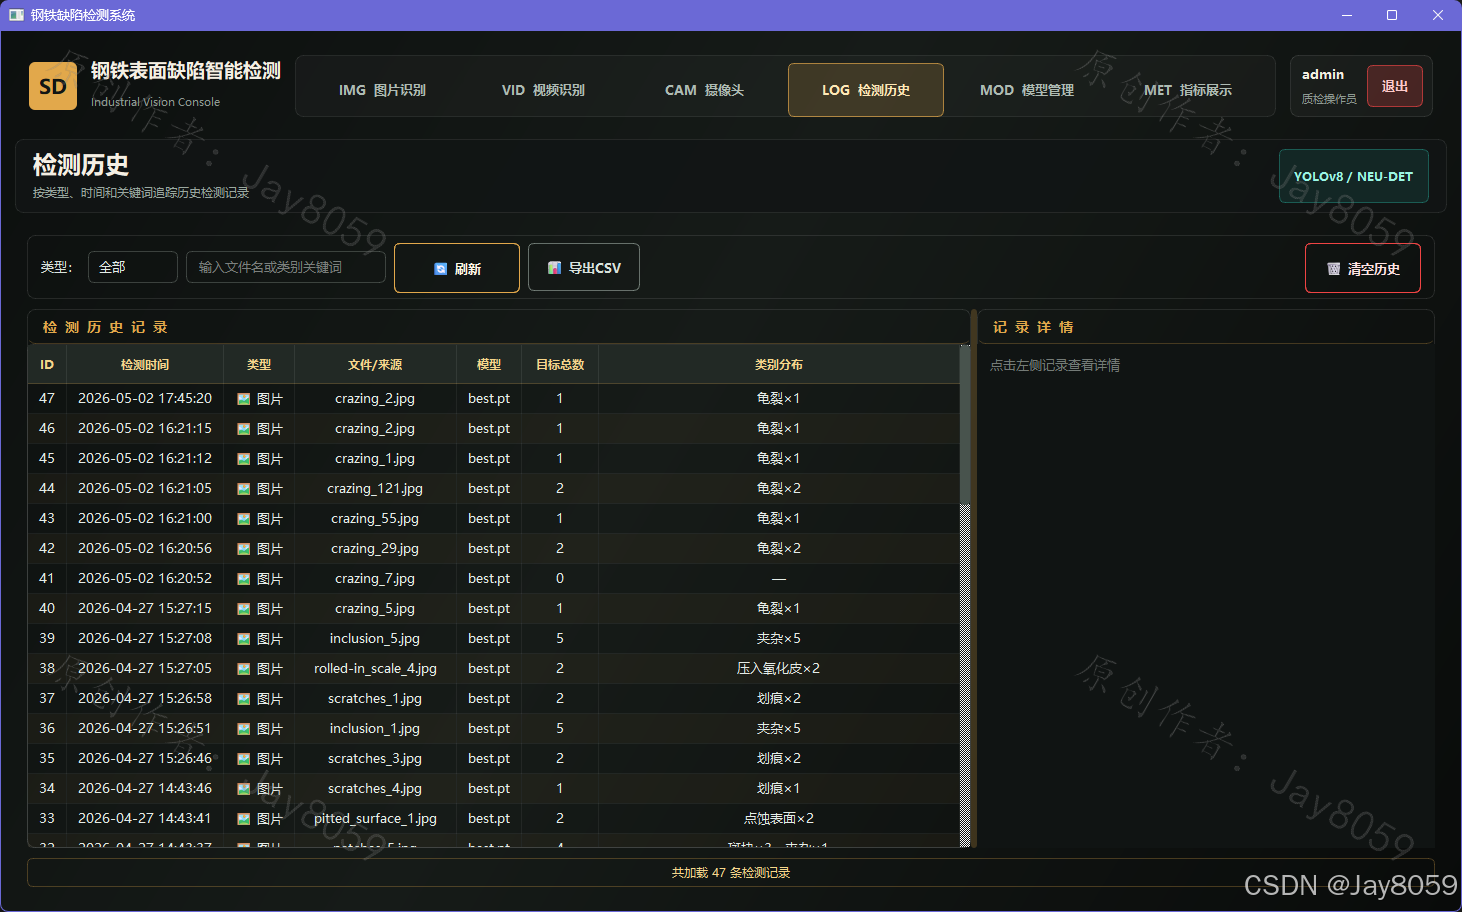Click the 压入氧化皮×2 category cell

(x=779, y=668)
